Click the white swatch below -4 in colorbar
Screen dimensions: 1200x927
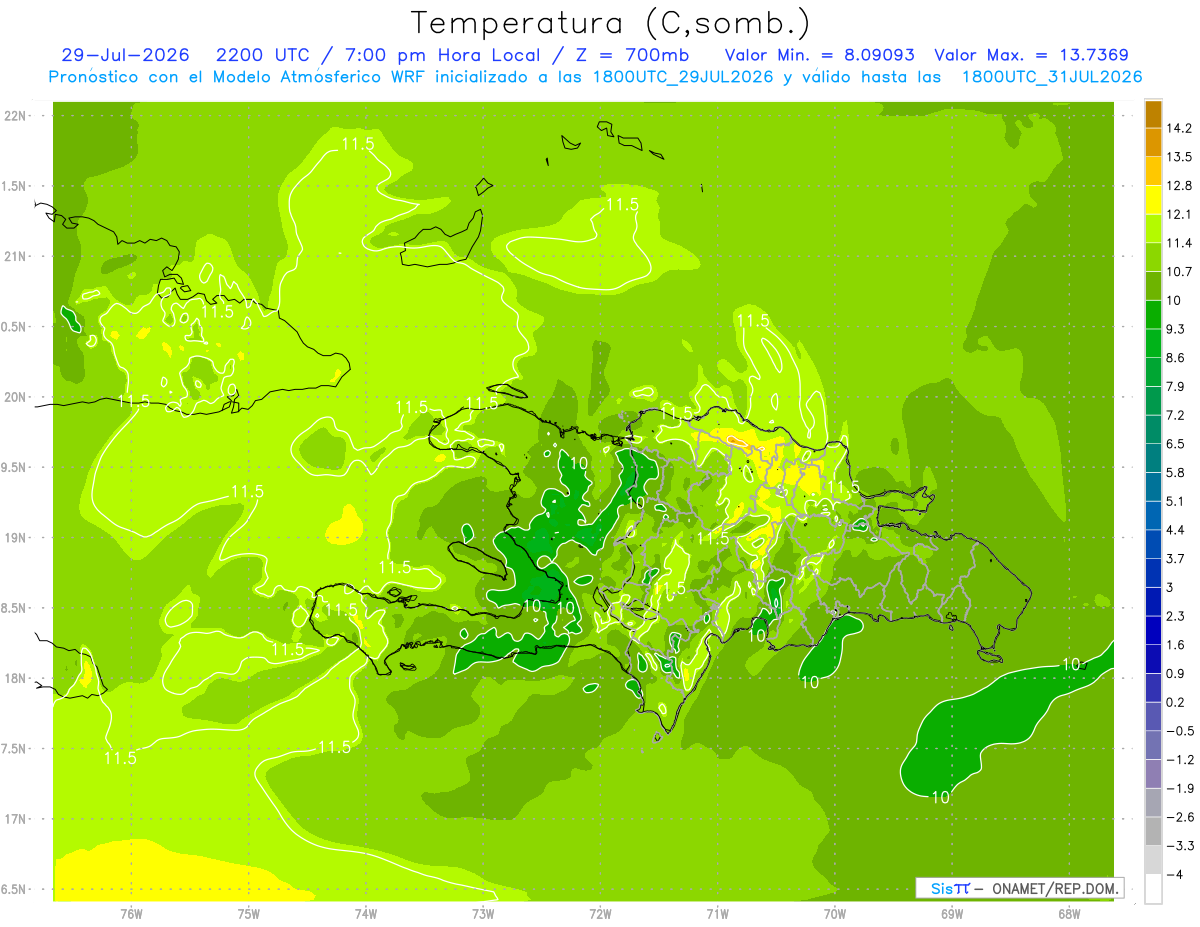(x=1153, y=889)
